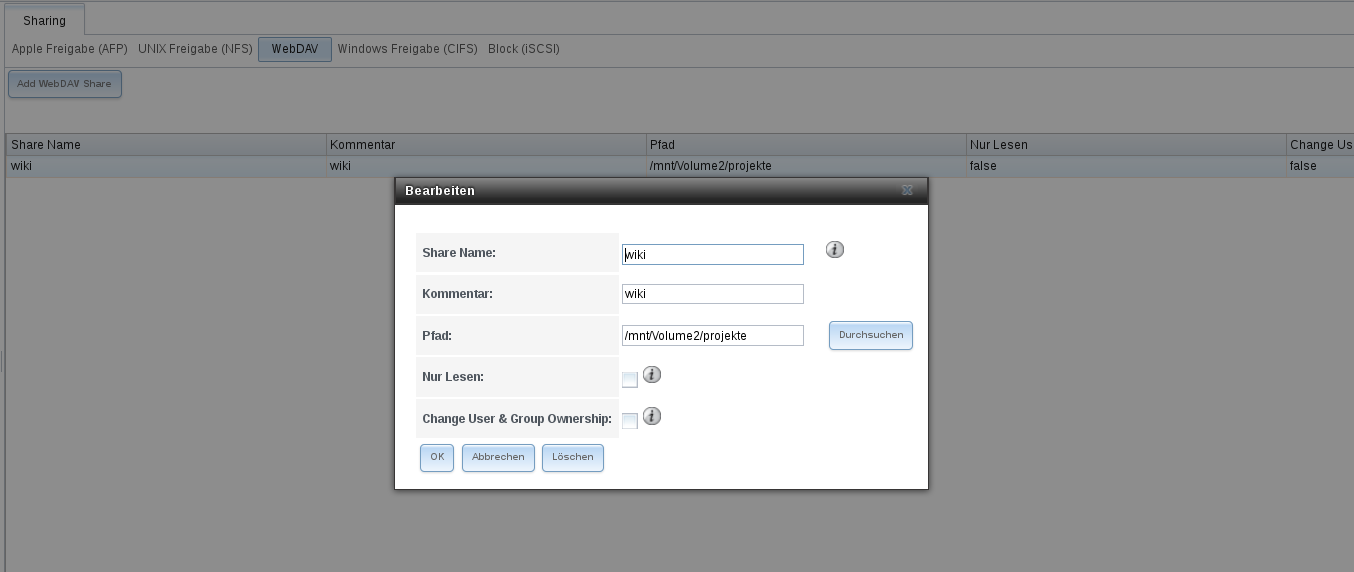Click /mnt/Volume2/projekte cell in table
The width and height of the screenshot is (1354, 572).
[806, 166]
